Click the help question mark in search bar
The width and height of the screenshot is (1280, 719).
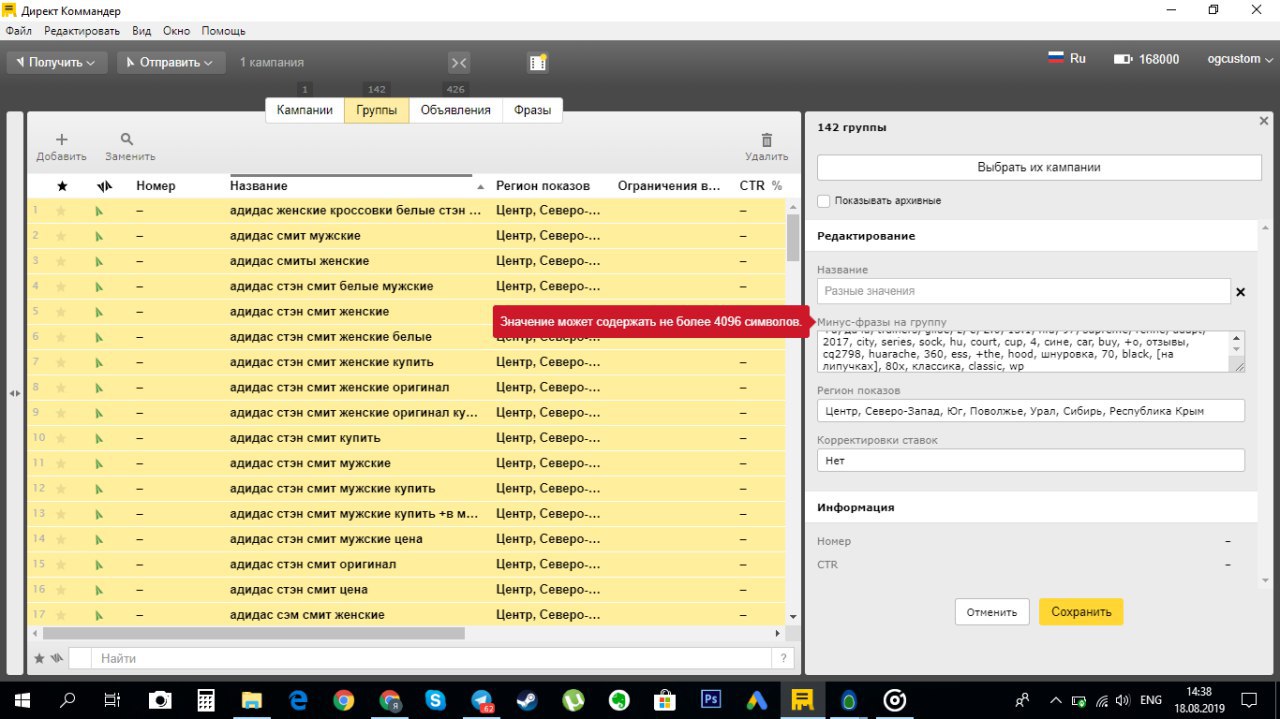785,658
